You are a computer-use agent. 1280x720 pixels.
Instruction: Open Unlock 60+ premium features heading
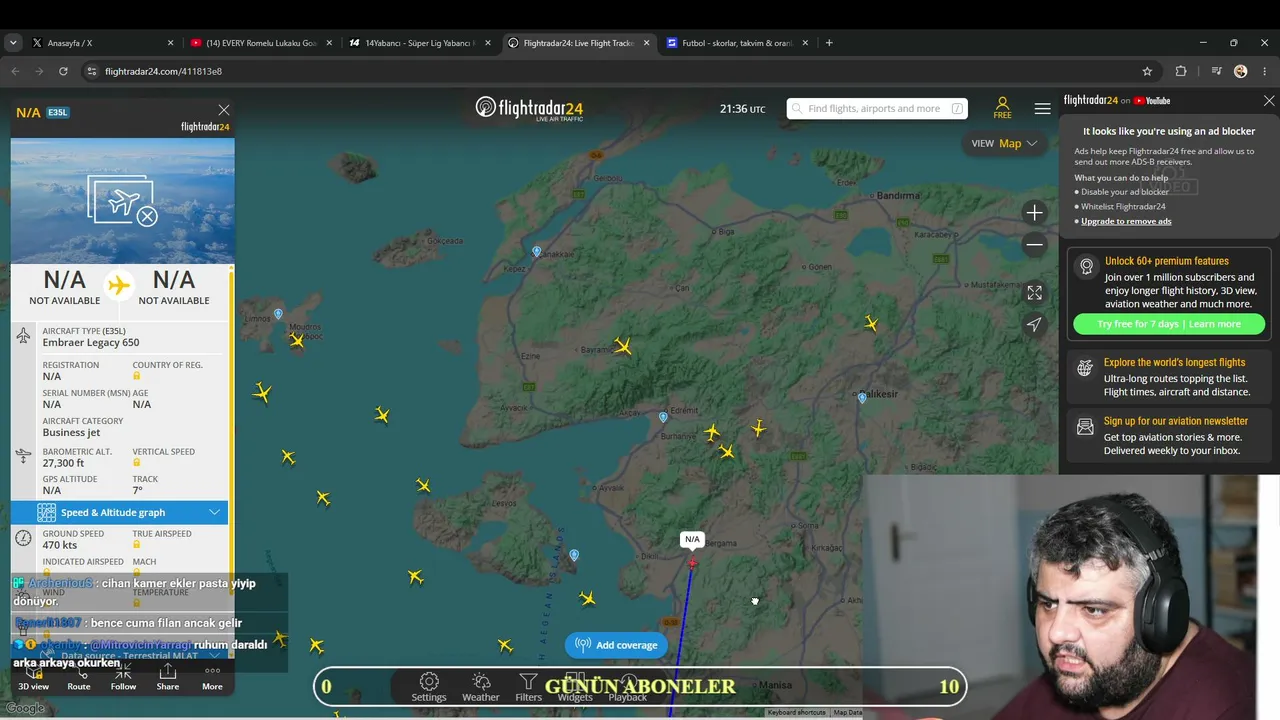(x=1166, y=261)
